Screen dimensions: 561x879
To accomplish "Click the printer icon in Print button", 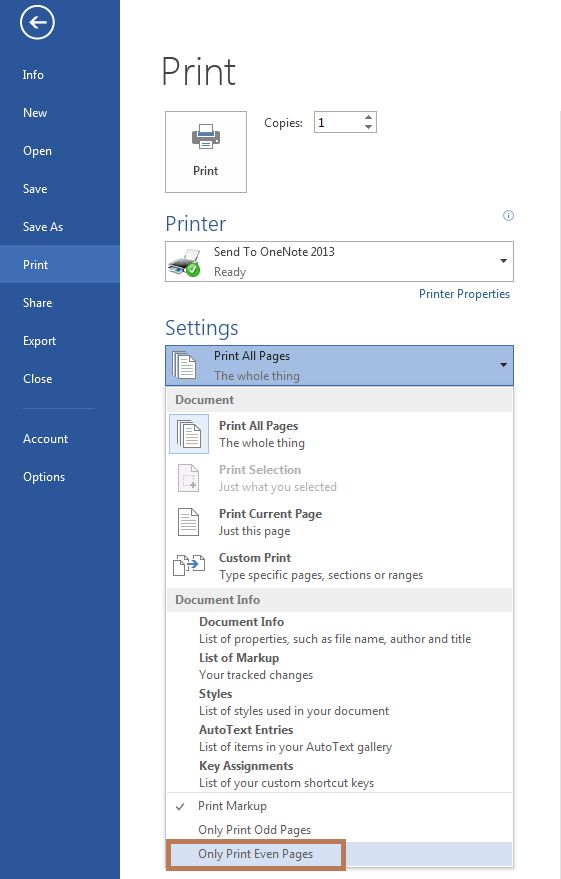I will pyautogui.click(x=206, y=136).
